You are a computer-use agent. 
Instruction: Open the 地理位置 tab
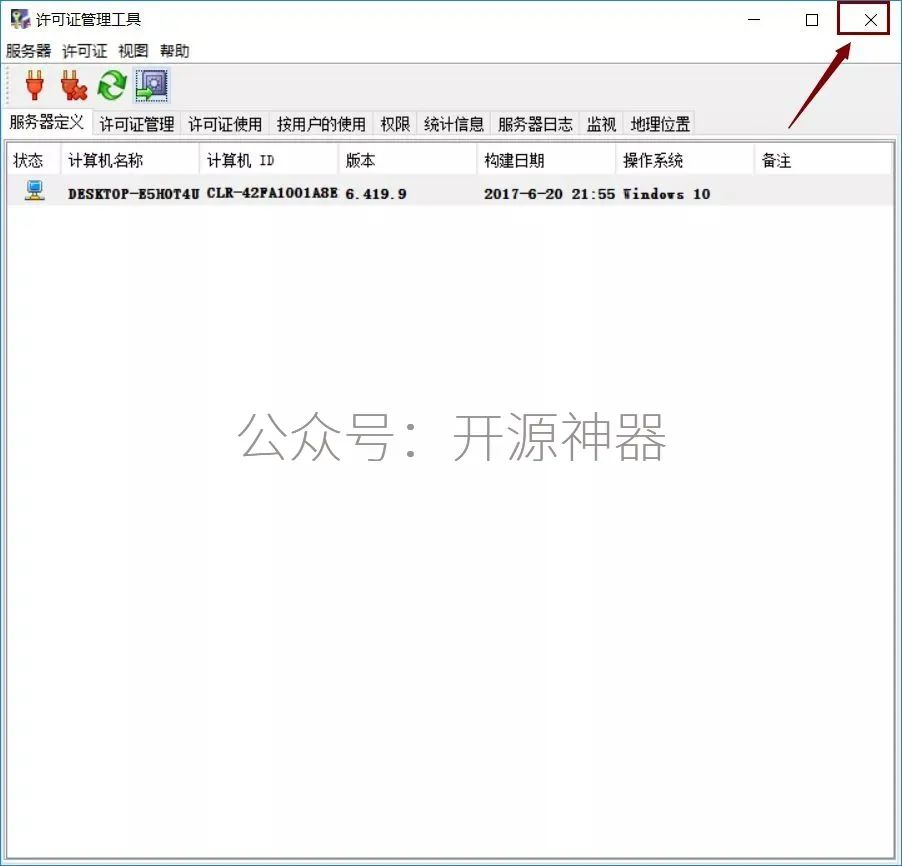click(660, 124)
